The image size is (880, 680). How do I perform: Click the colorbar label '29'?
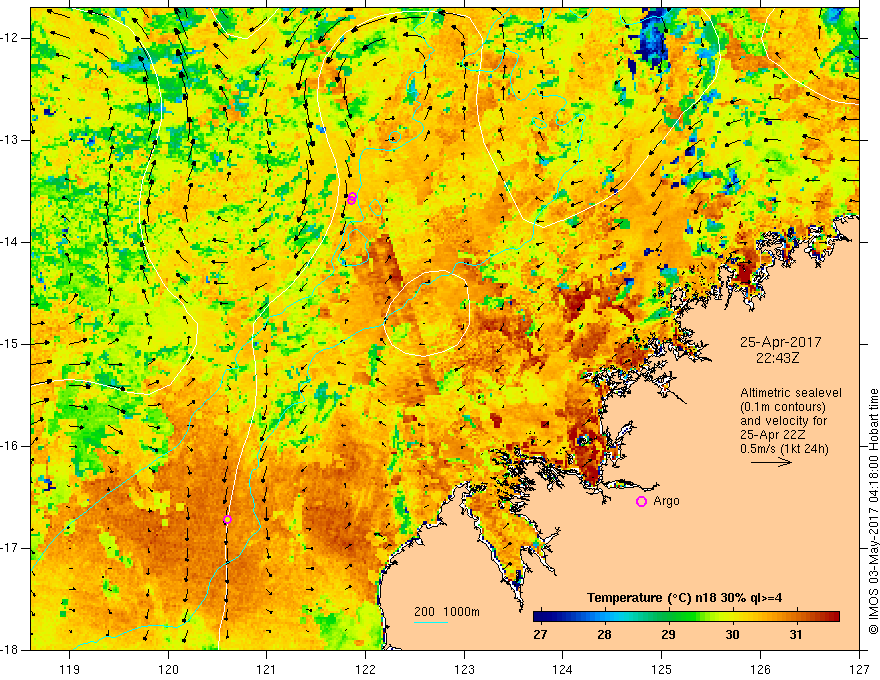tap(668, 635)
